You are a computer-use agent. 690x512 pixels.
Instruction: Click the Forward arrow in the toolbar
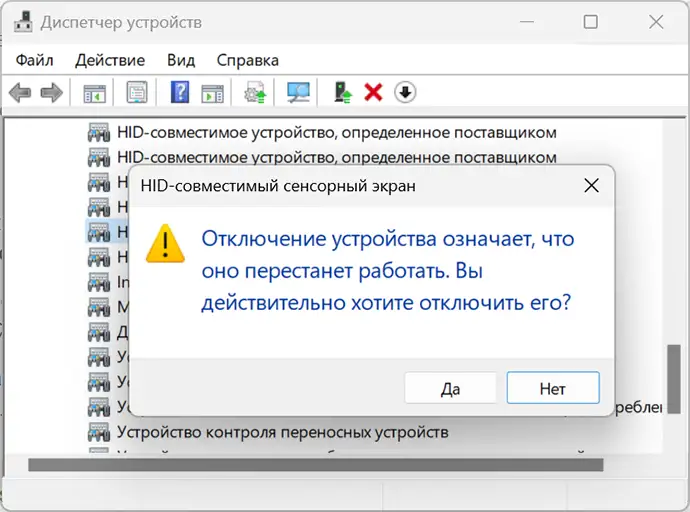click(51, 93)
